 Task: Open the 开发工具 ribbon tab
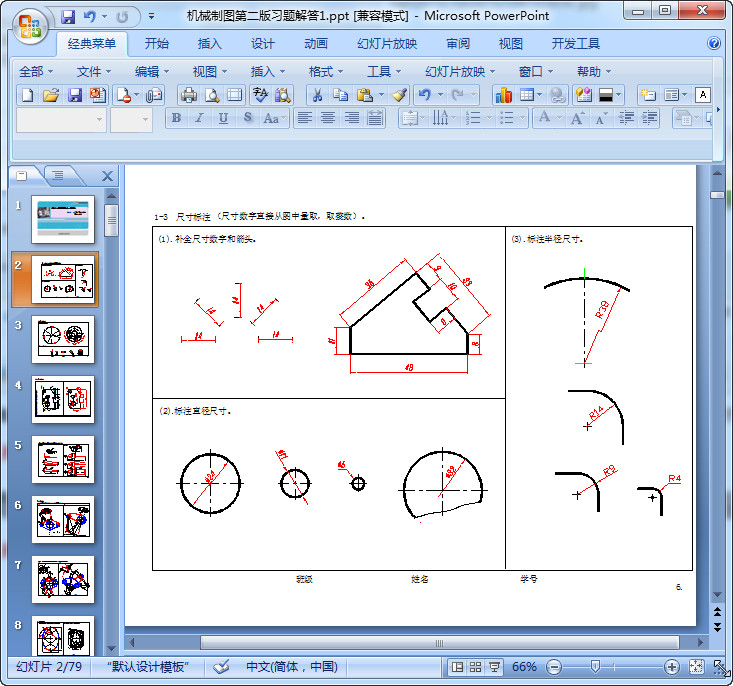pyautogui.click(x=575, y=43)
